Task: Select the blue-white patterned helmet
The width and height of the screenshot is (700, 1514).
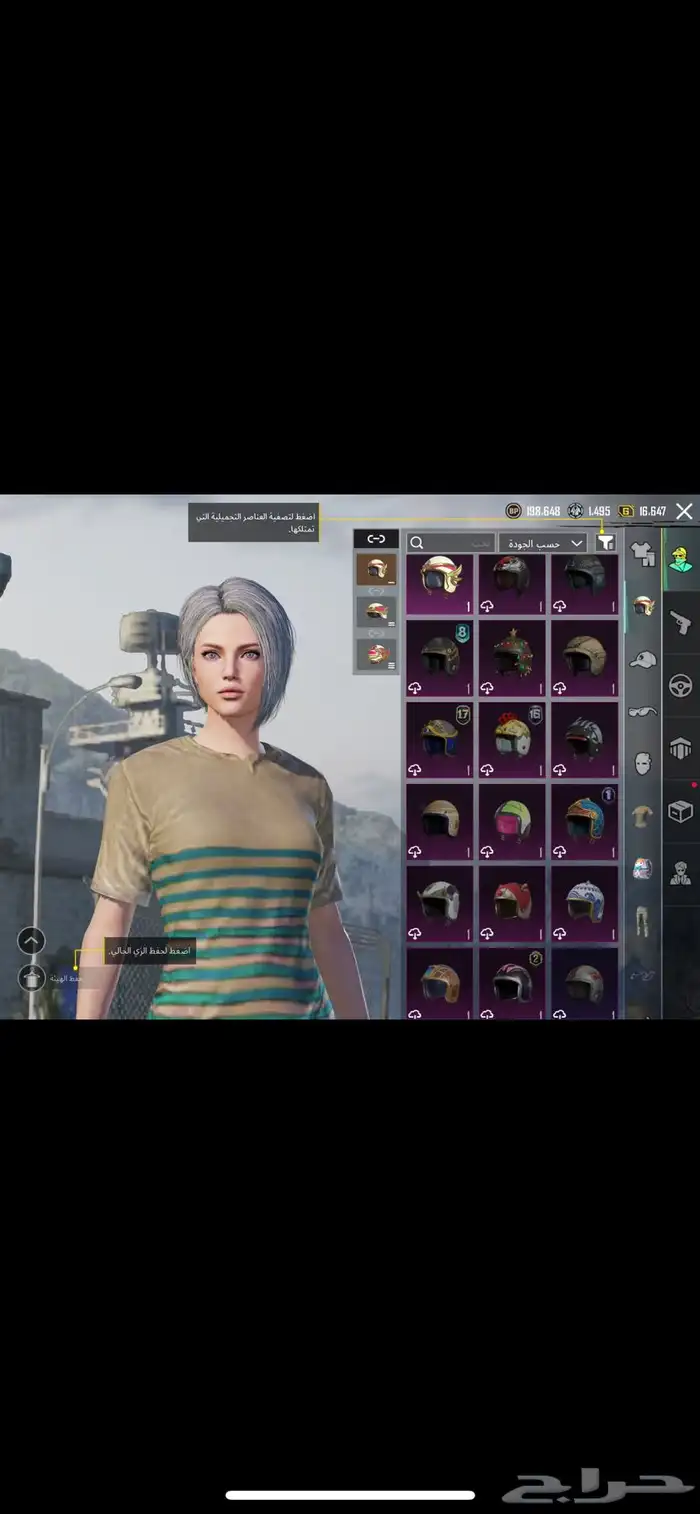Action: [585, 904]
